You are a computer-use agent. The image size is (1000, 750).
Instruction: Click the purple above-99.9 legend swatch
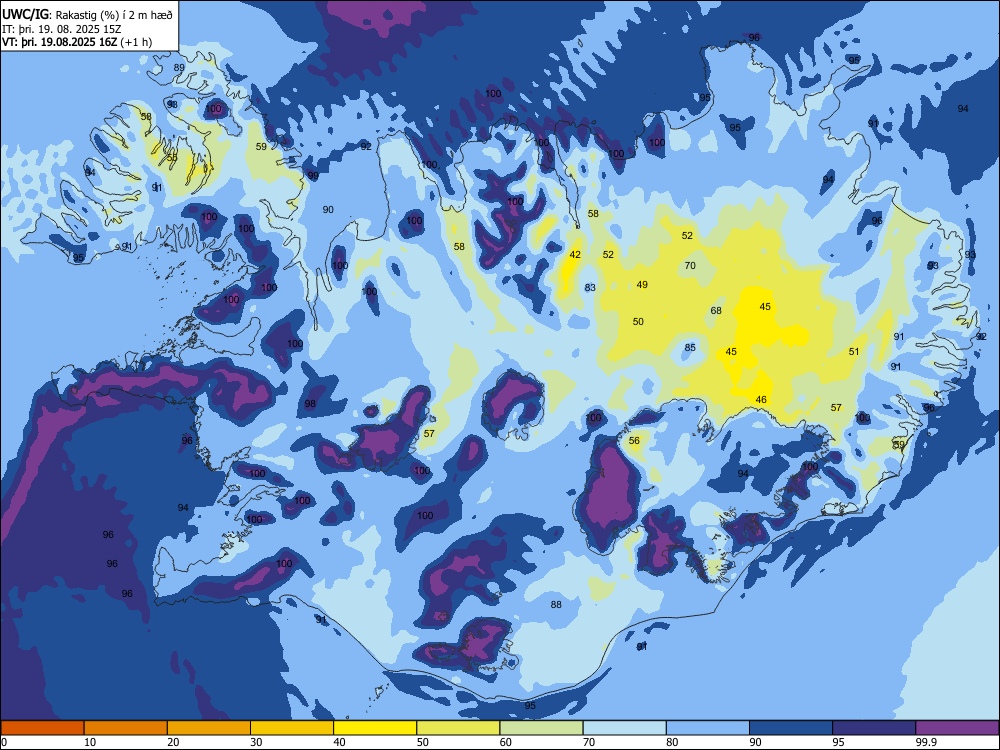pyautogui.click(x=957, y=728)
